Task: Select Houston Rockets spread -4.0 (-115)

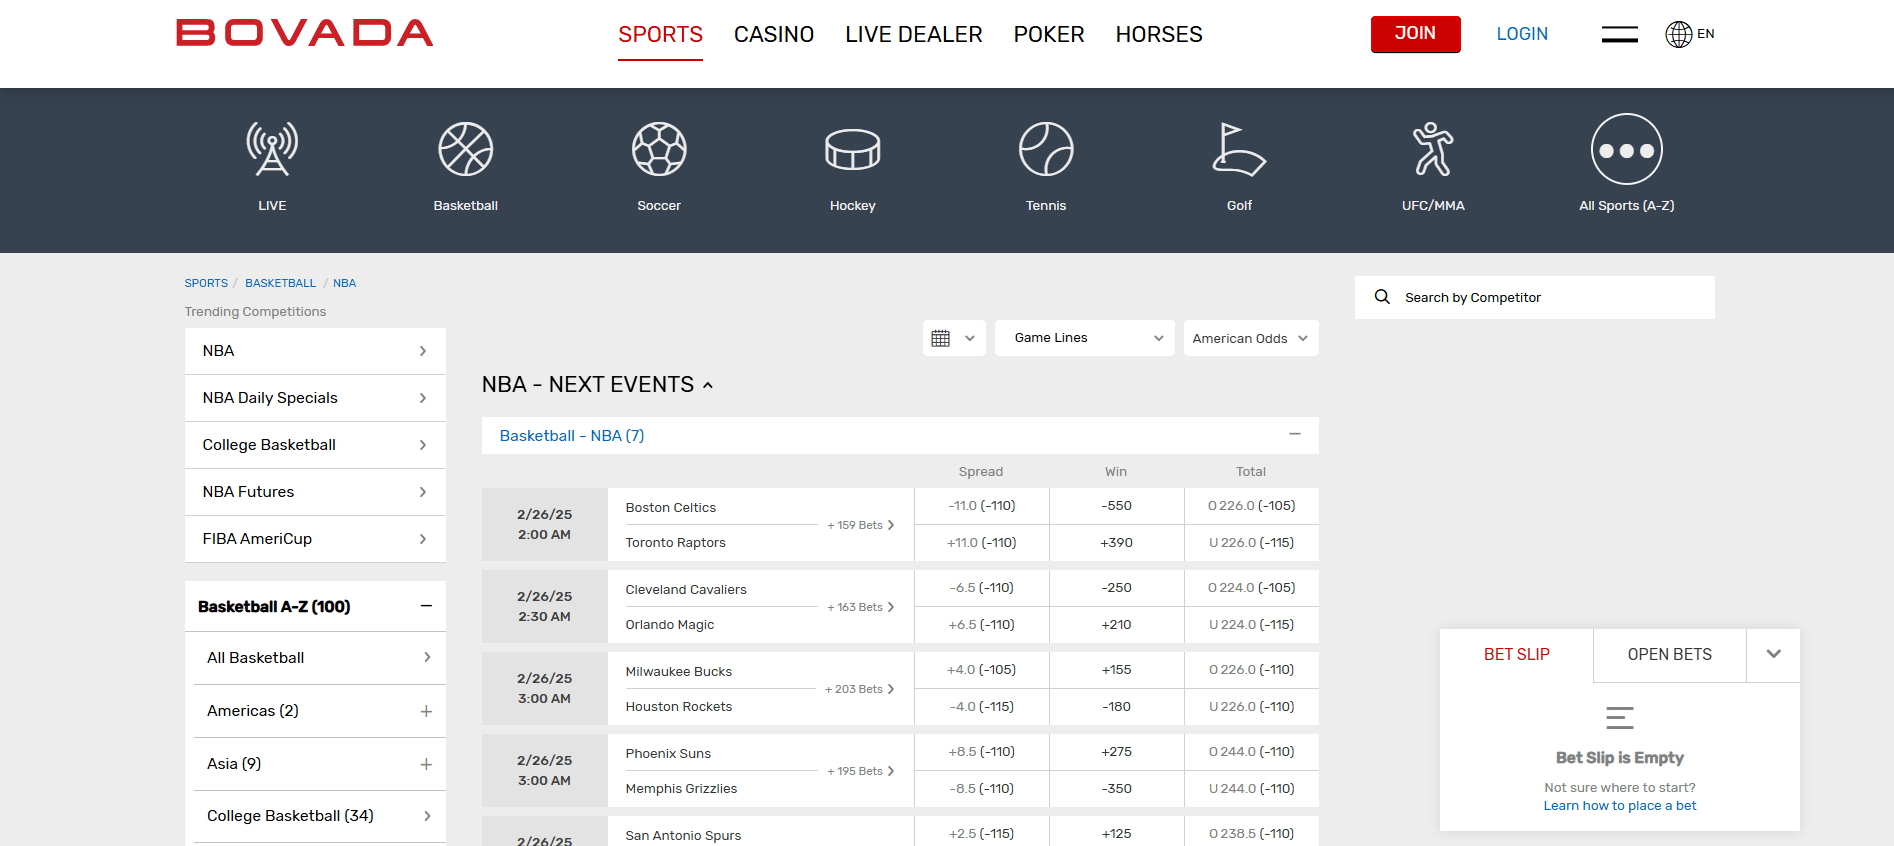Action: tap(982, 707)
